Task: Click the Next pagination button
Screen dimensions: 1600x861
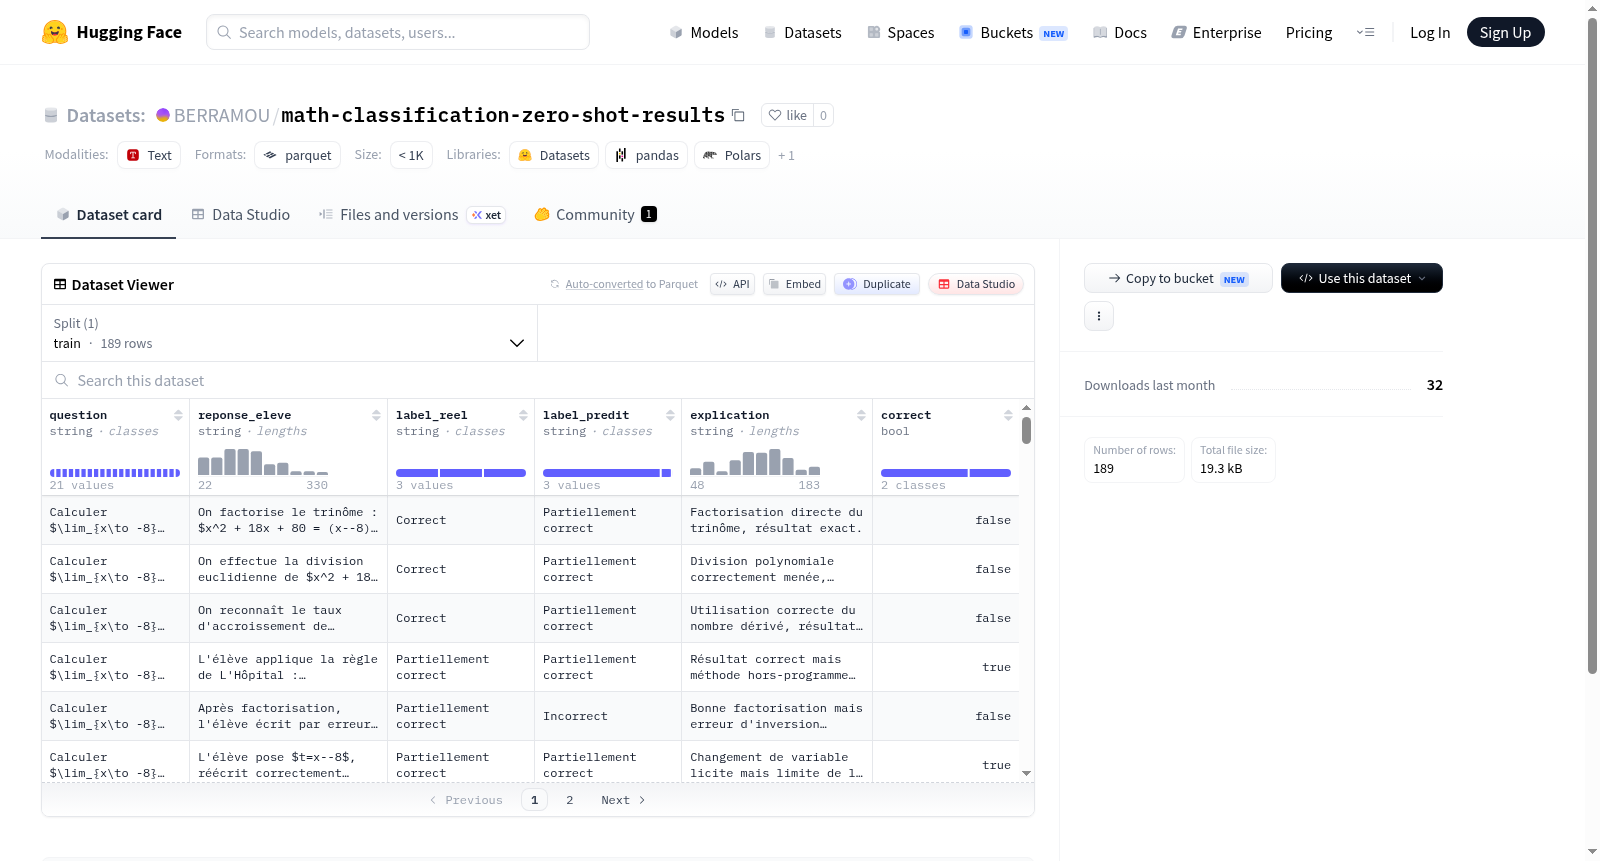Action: pos(623,800)
